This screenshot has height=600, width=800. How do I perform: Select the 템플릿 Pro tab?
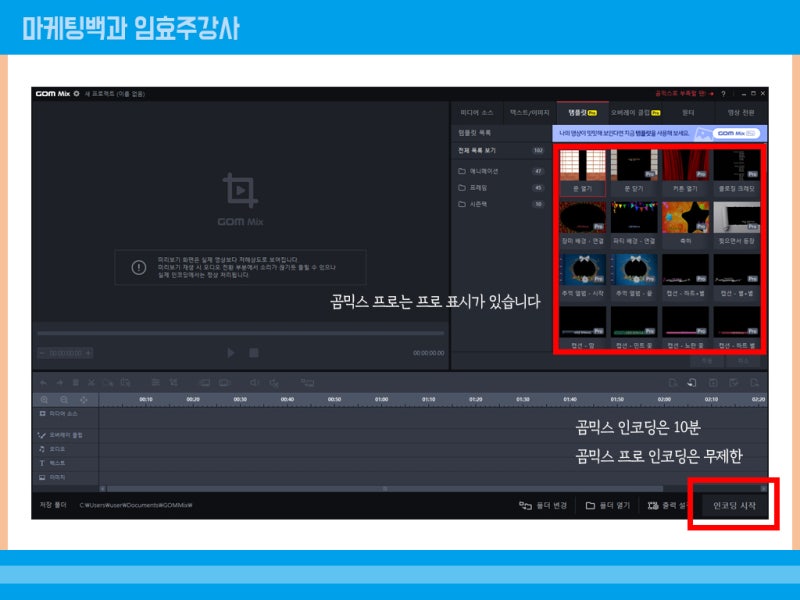coord(582,112)
